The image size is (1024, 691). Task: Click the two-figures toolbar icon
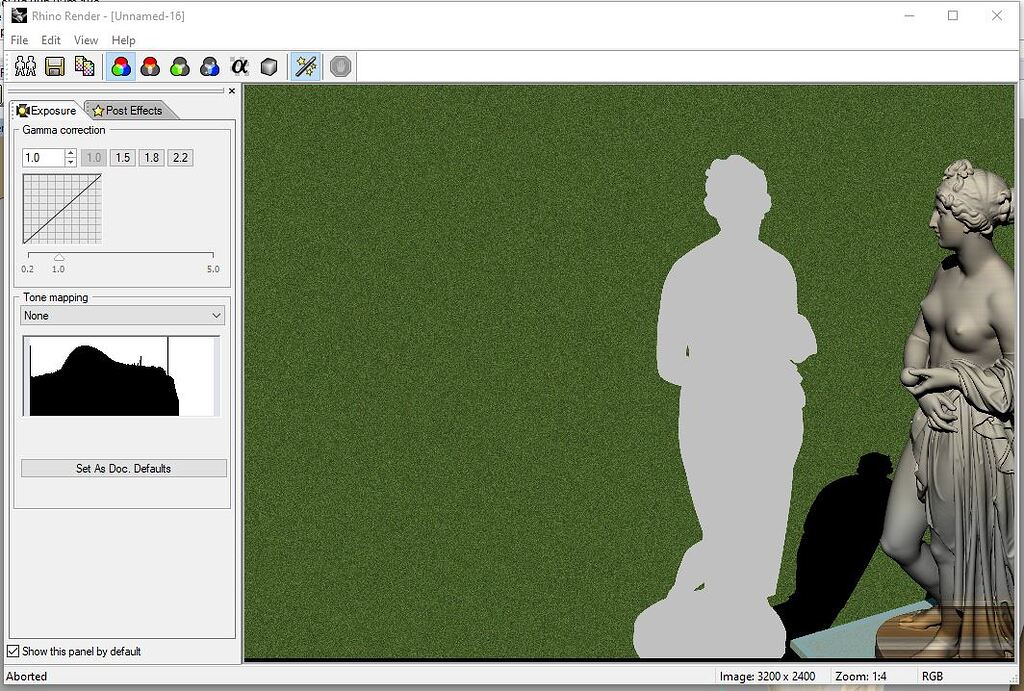pyautogui.click(x=27, y=66)
